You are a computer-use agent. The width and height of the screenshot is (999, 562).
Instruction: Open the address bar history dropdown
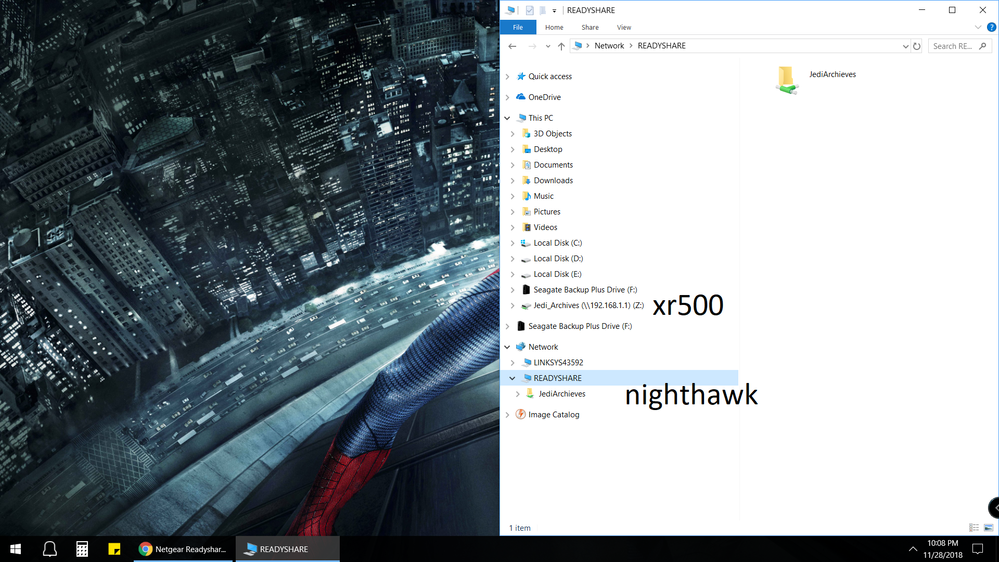point(905,46)
